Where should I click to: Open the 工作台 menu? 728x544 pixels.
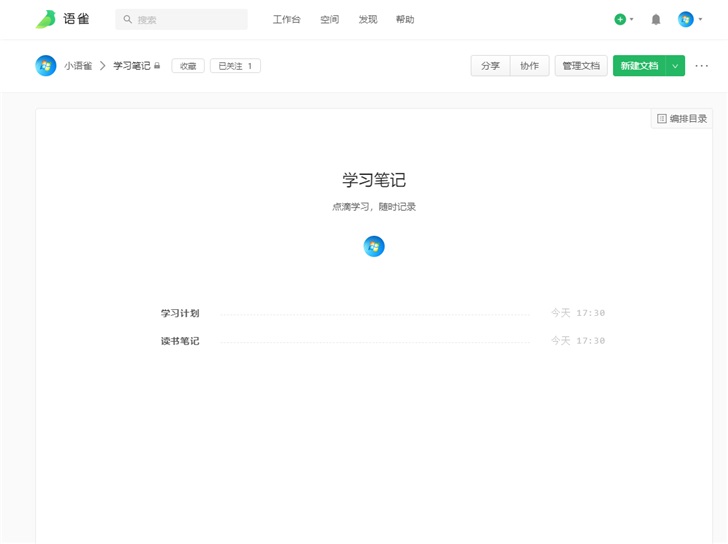pyautogui.click(x=286, y=19)
